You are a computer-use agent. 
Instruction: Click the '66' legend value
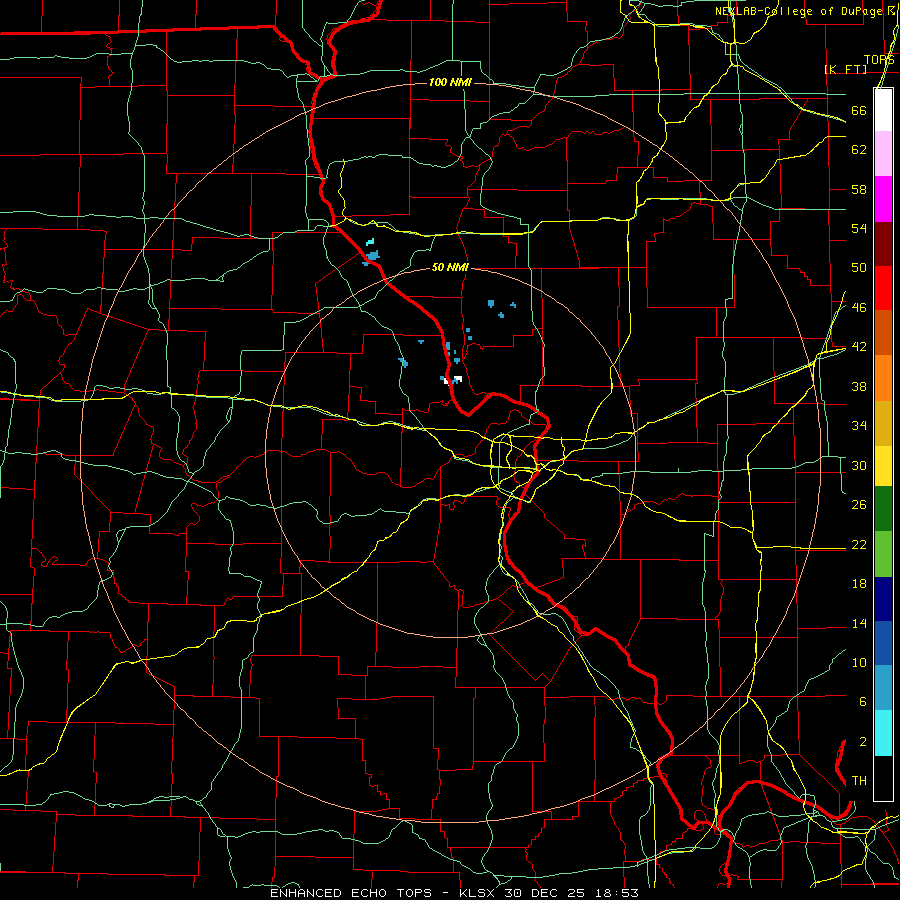pos(859,111)
